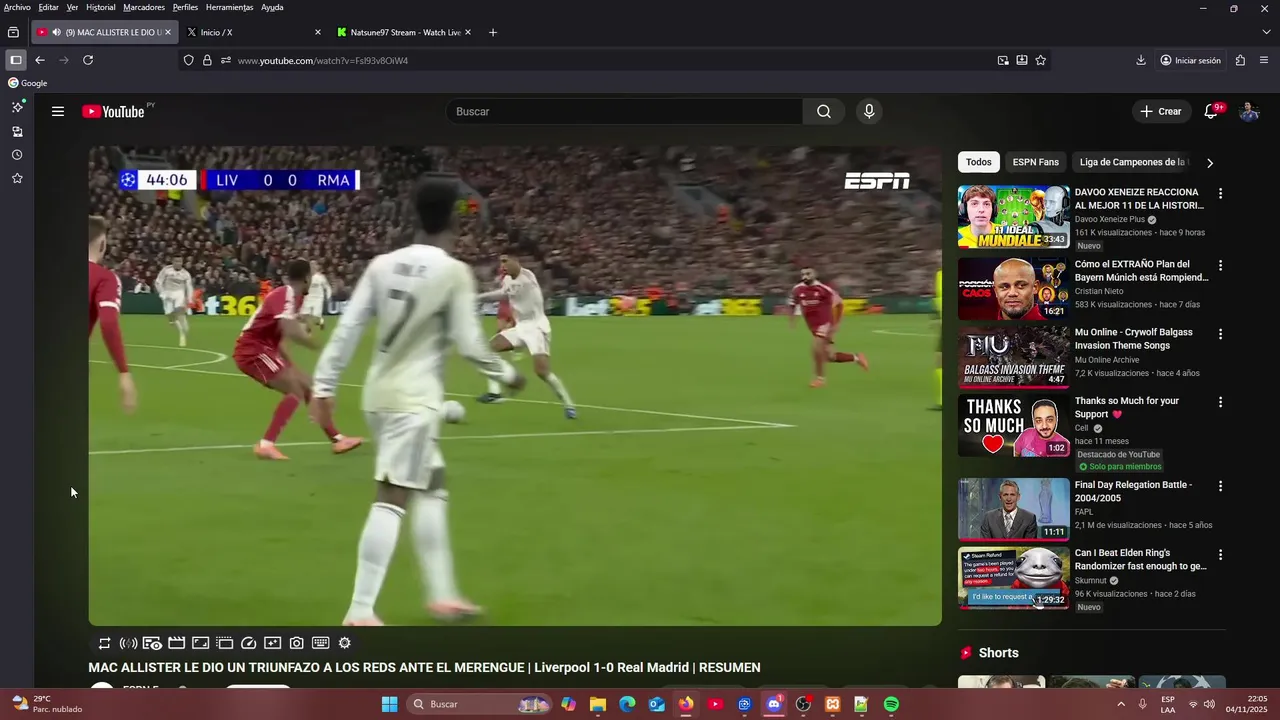The width and height of the screenshot is (1280, 720).
Task: Go to the YouTube home logo
Action: click(x=113, y=111)
